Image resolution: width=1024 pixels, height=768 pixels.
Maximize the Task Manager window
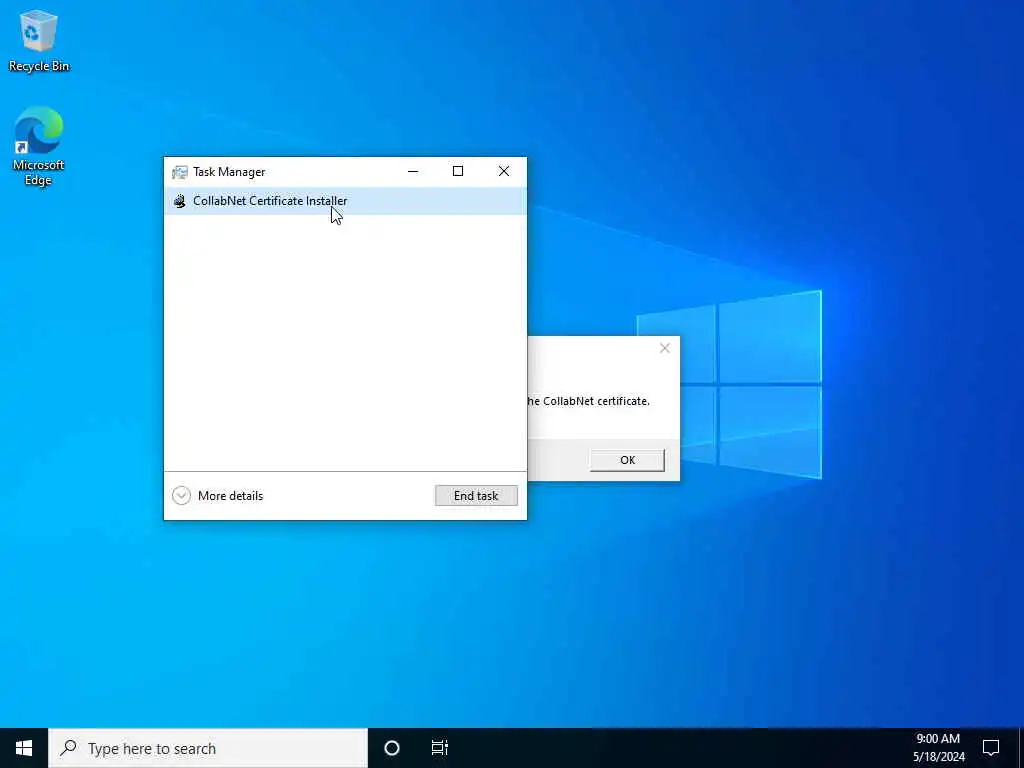coord(458,172)
